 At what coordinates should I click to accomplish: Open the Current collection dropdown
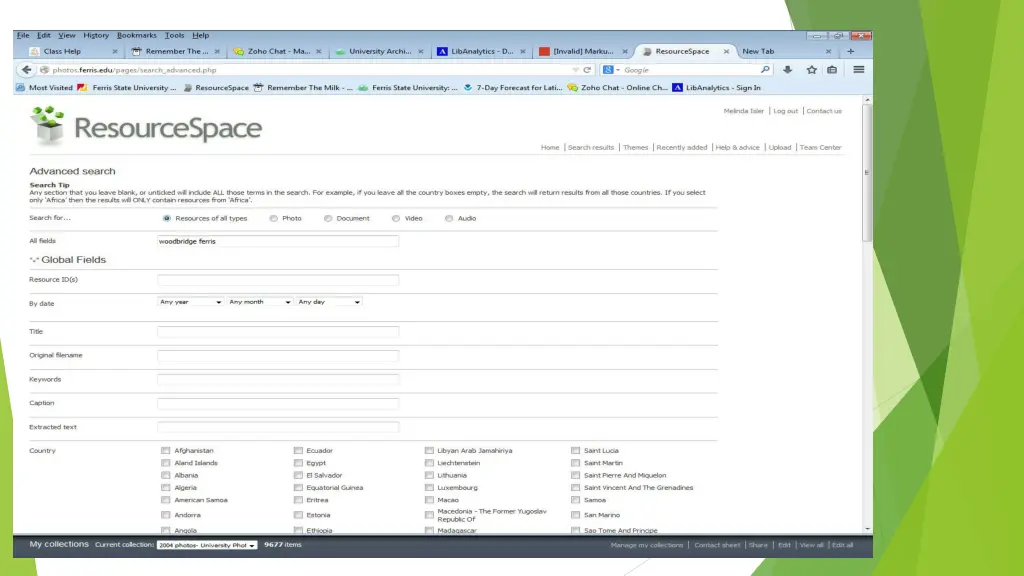(207, 545)
